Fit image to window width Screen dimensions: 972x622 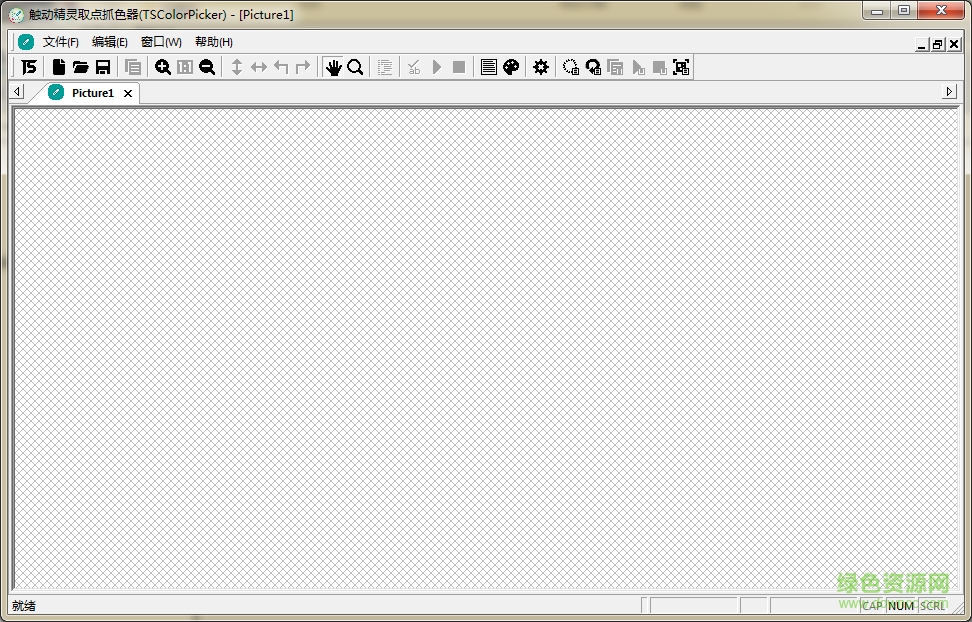(258, 66)
